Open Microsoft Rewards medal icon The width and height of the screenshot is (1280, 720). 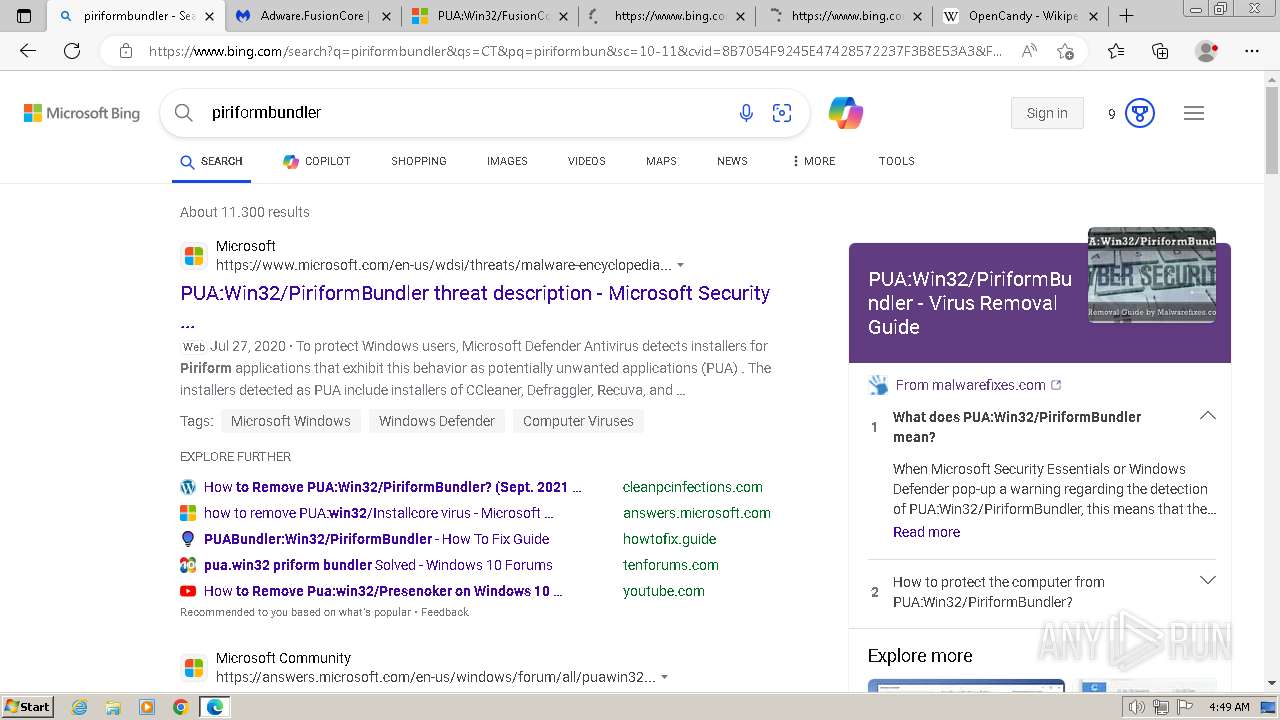(x=1140, y=113)
